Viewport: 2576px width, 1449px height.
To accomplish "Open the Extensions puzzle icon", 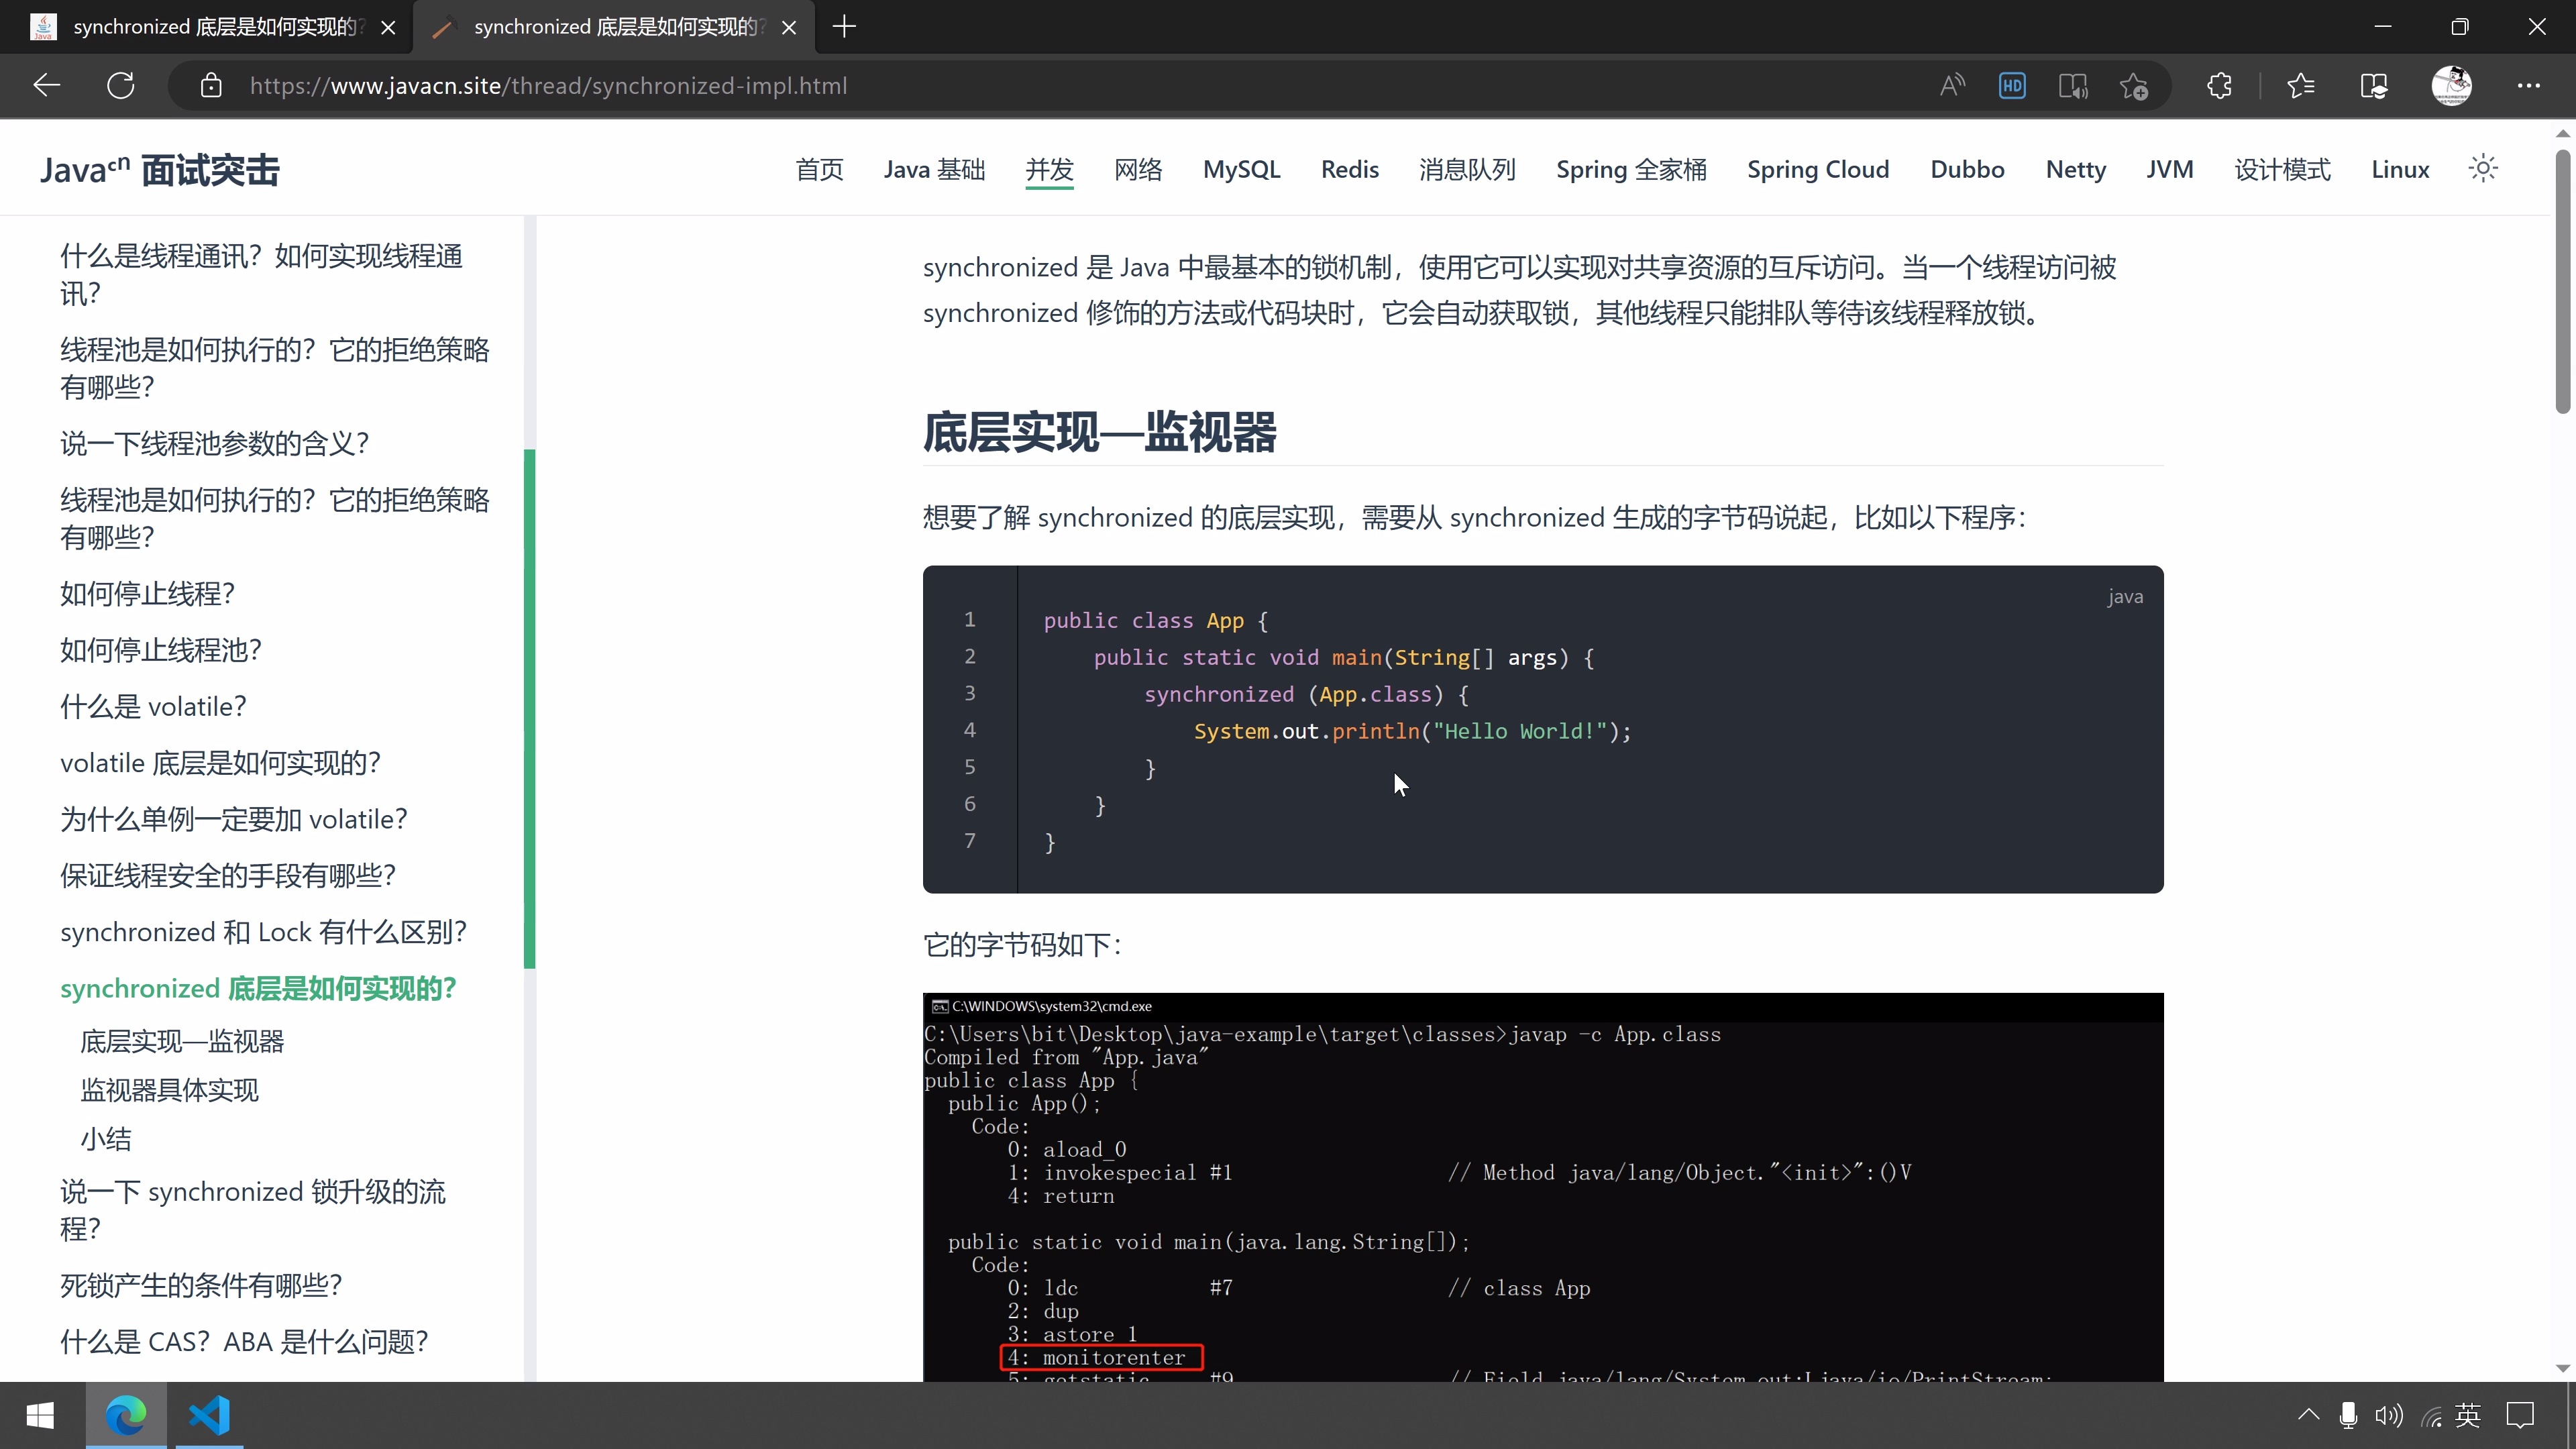I will 2219,85.
